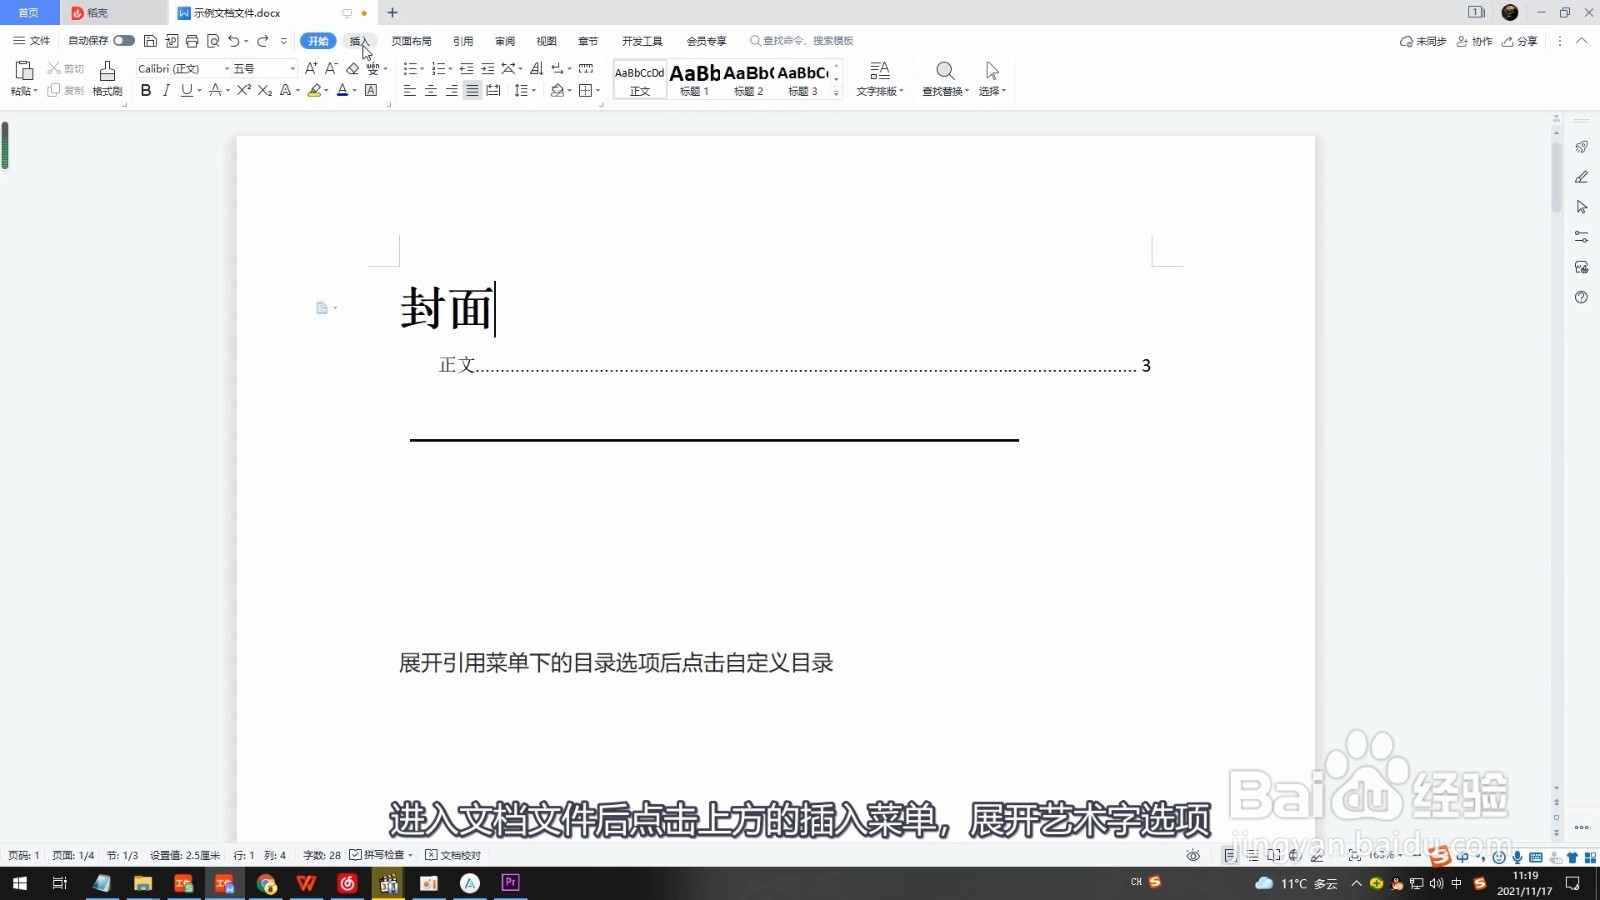
Task: Click the Undo arrow icon
Action: [x=233, y=41]
